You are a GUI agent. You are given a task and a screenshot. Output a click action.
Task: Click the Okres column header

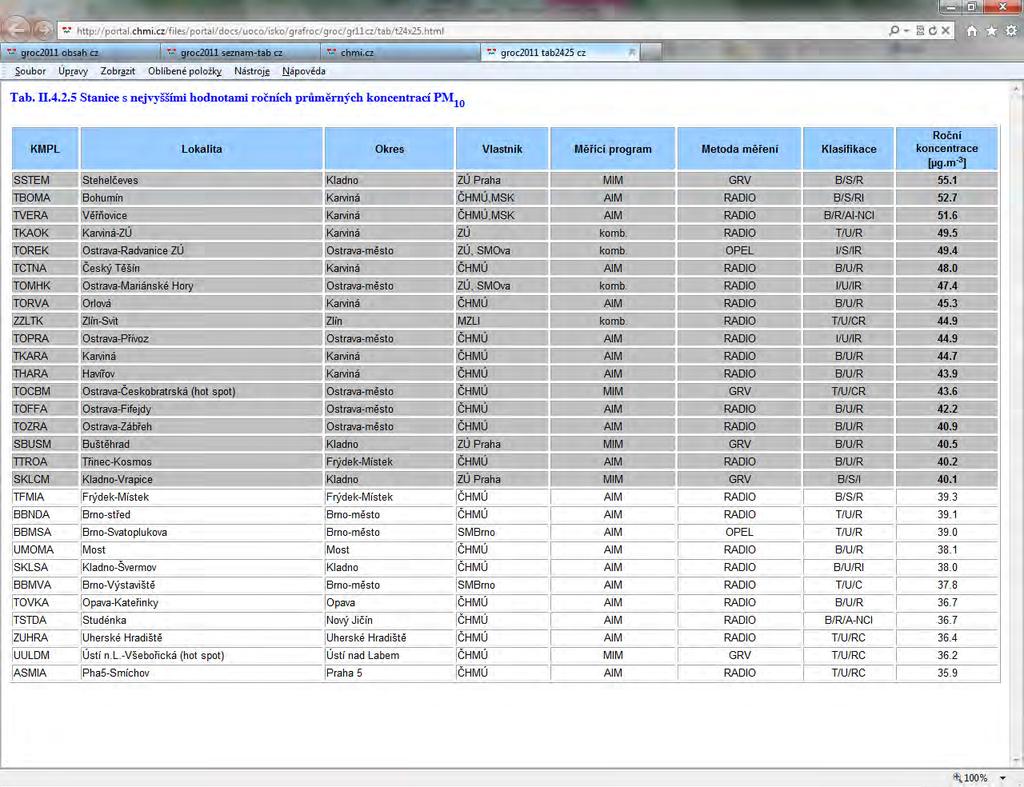click(389, 149)
